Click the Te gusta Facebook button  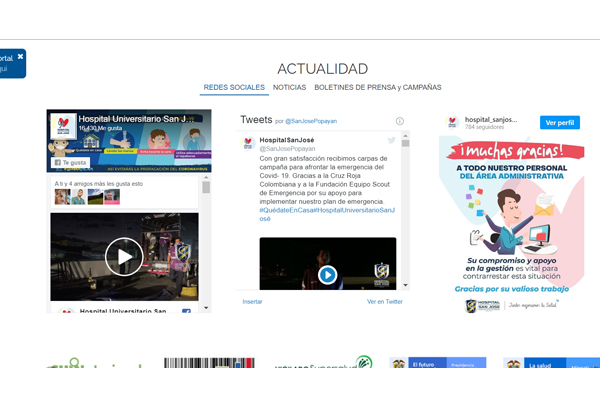tap(71, 162)
